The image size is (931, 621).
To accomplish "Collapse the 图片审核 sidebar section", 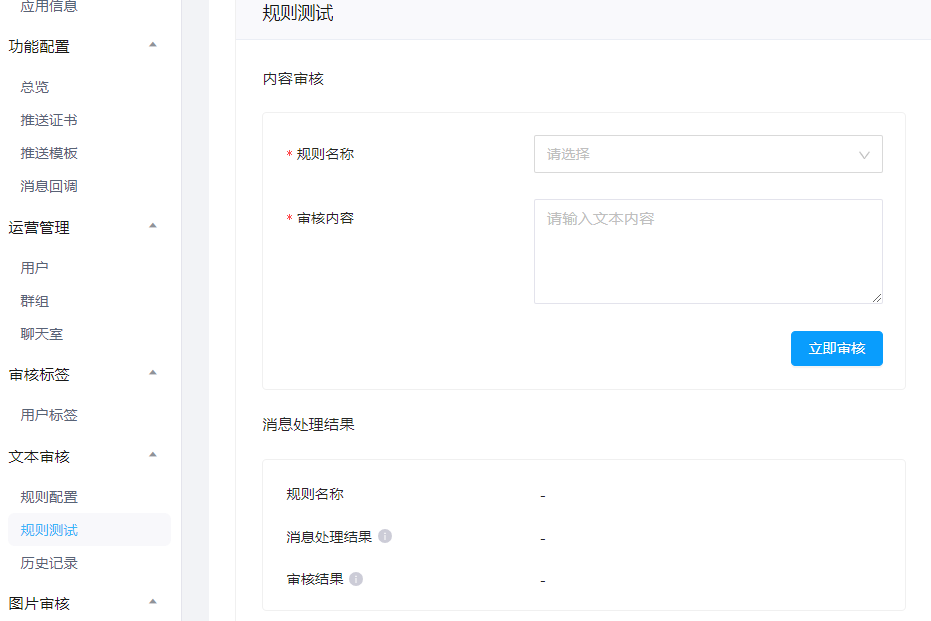I will pyautogui.click(x=153, y=602).
